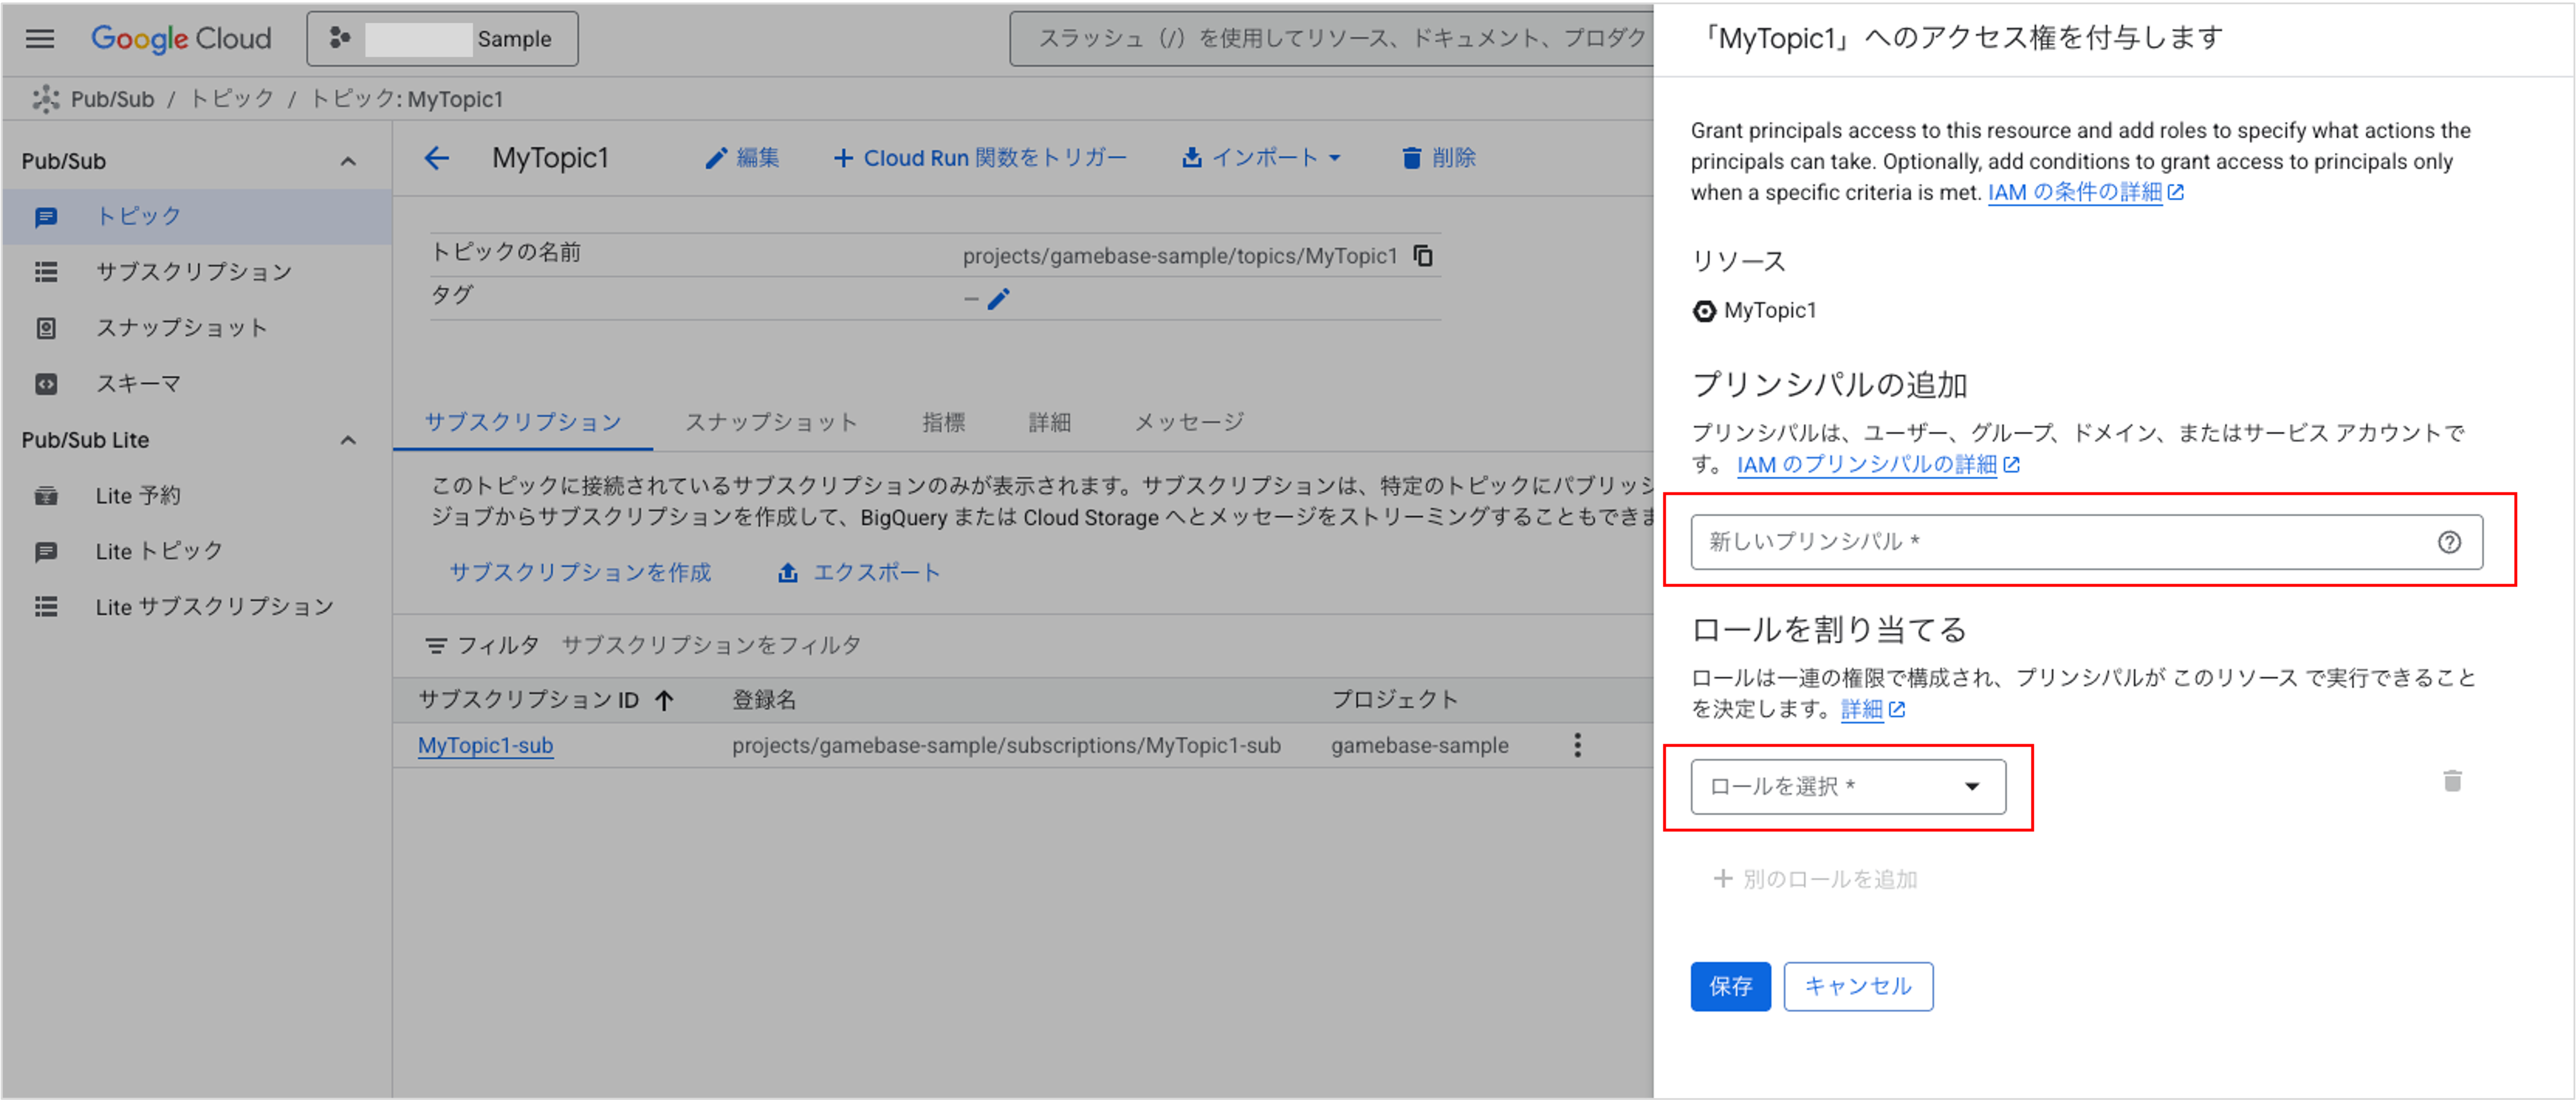
Task: Click the Lite サブスクリプション list icon
Action: tap(46, 607)
